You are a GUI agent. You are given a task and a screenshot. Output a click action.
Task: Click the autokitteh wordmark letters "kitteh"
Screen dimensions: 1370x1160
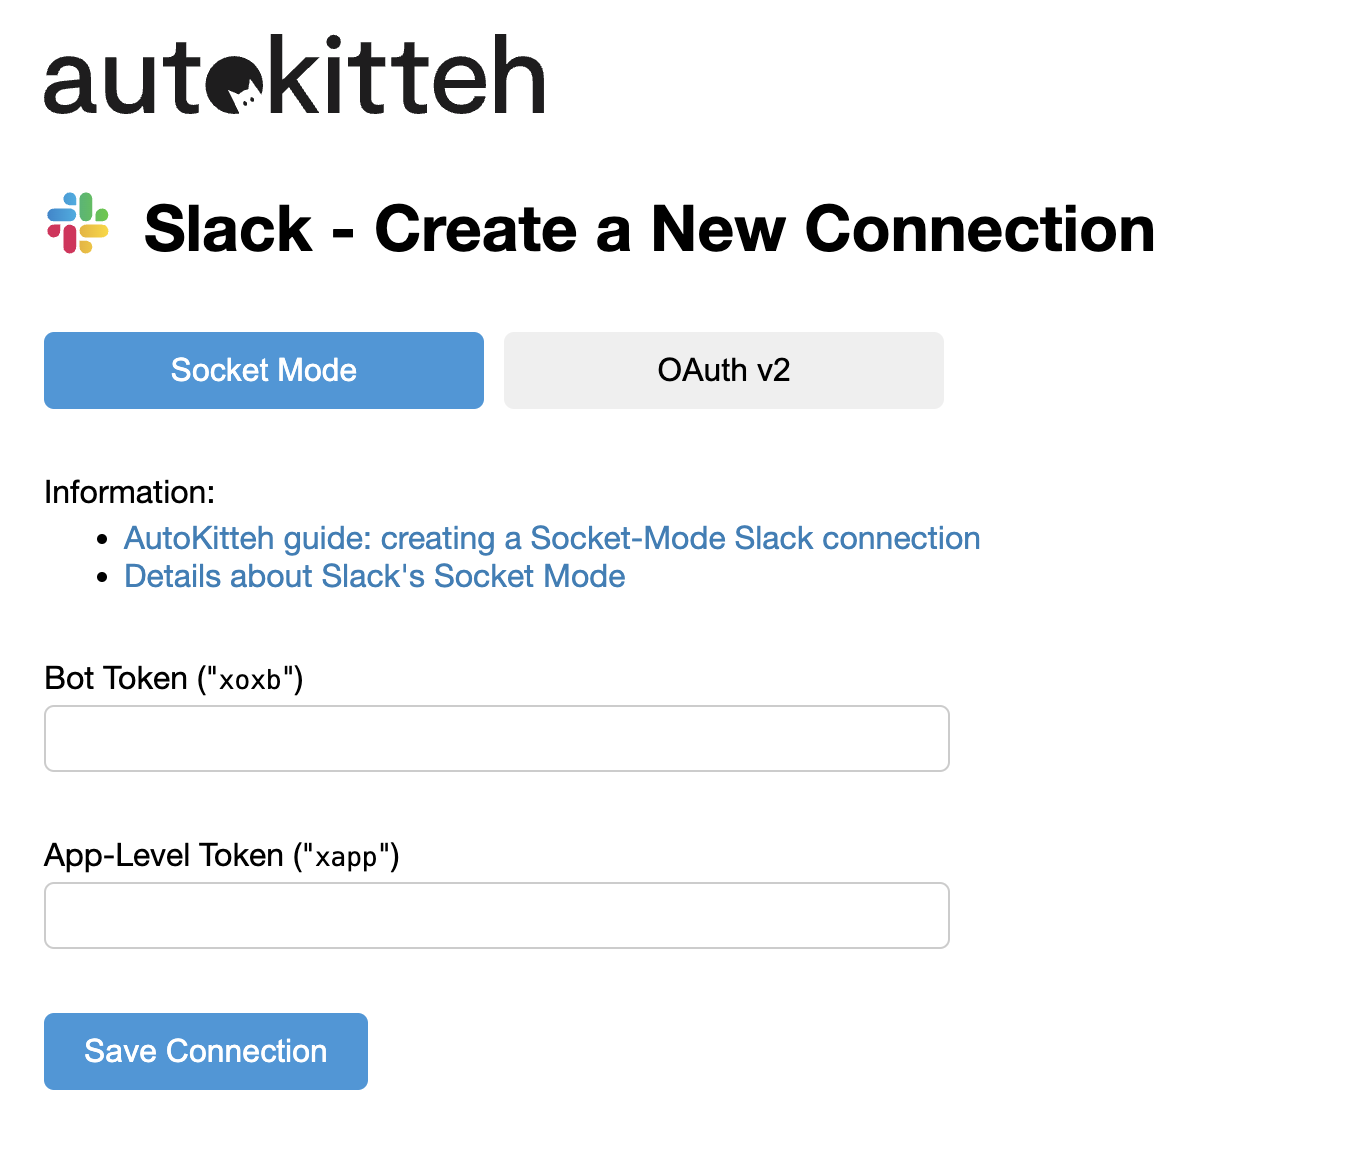[407, 75]
